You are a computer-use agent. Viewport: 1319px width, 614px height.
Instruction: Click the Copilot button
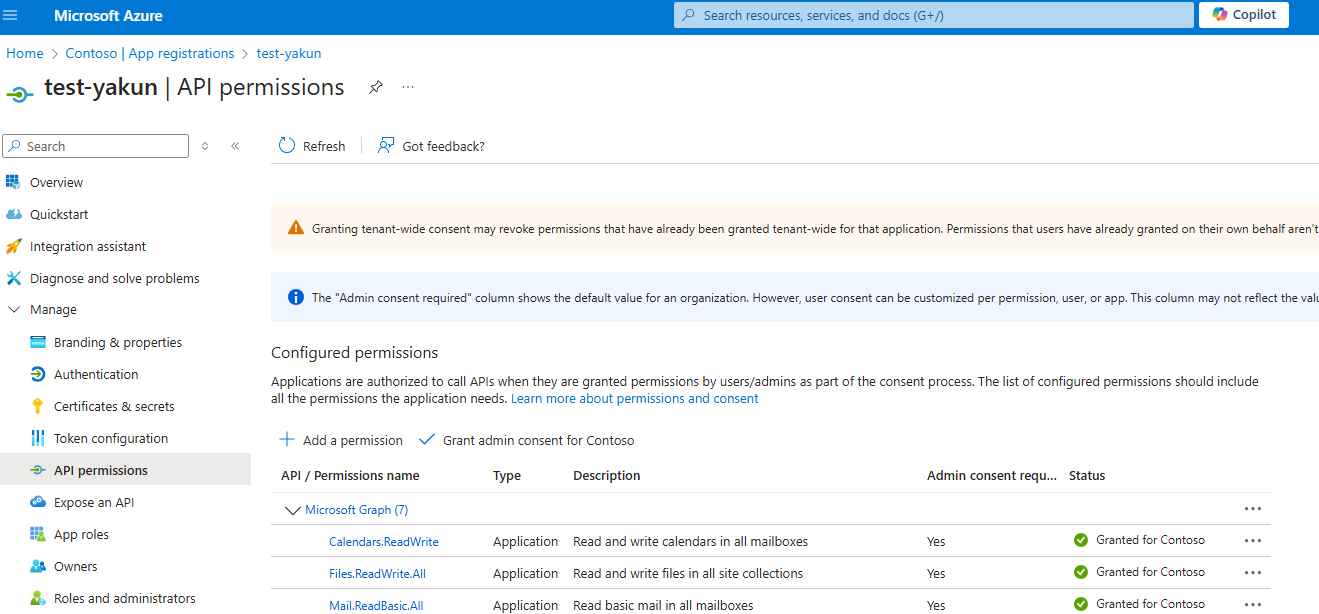(1245, 15)
